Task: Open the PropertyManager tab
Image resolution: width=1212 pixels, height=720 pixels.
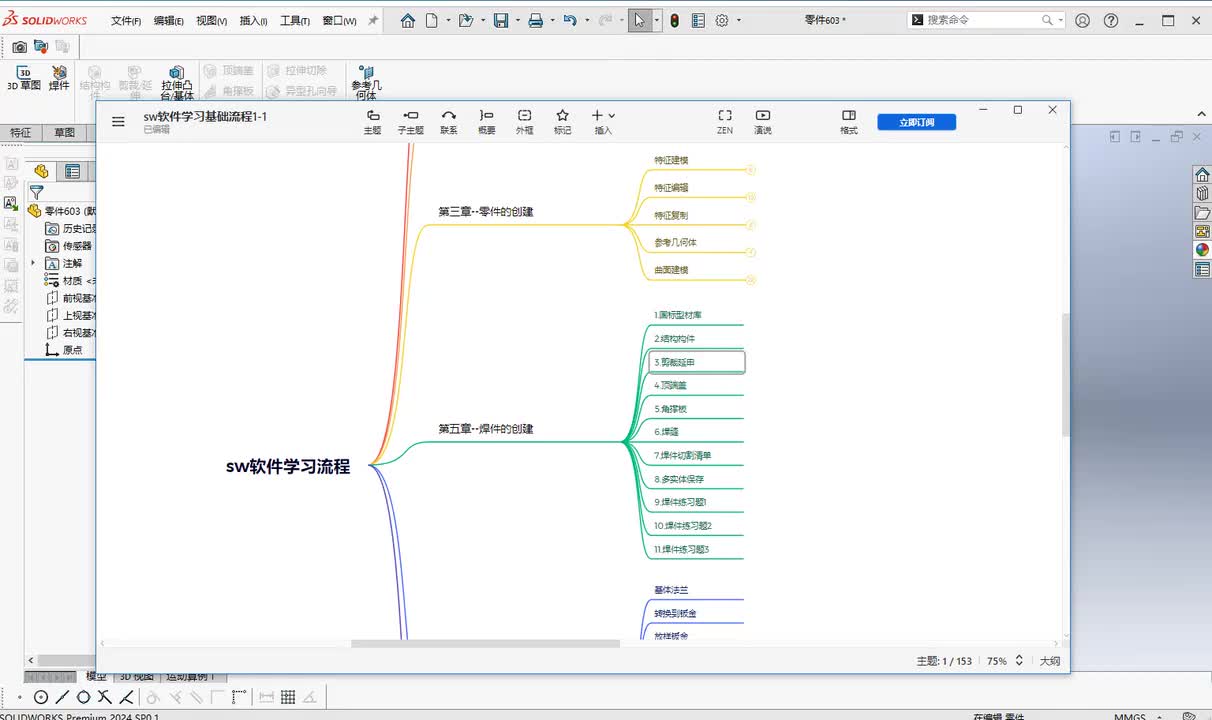Action: pos(73,171)
